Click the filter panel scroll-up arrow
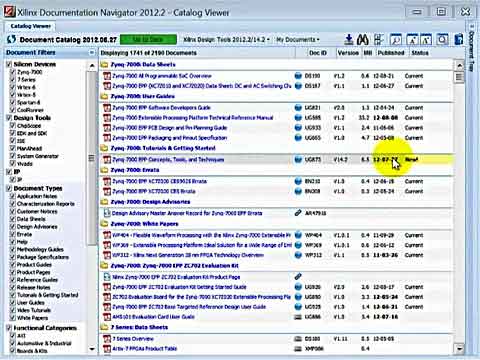This screenshot has width=480, height=360. click(x=92, y=66)
